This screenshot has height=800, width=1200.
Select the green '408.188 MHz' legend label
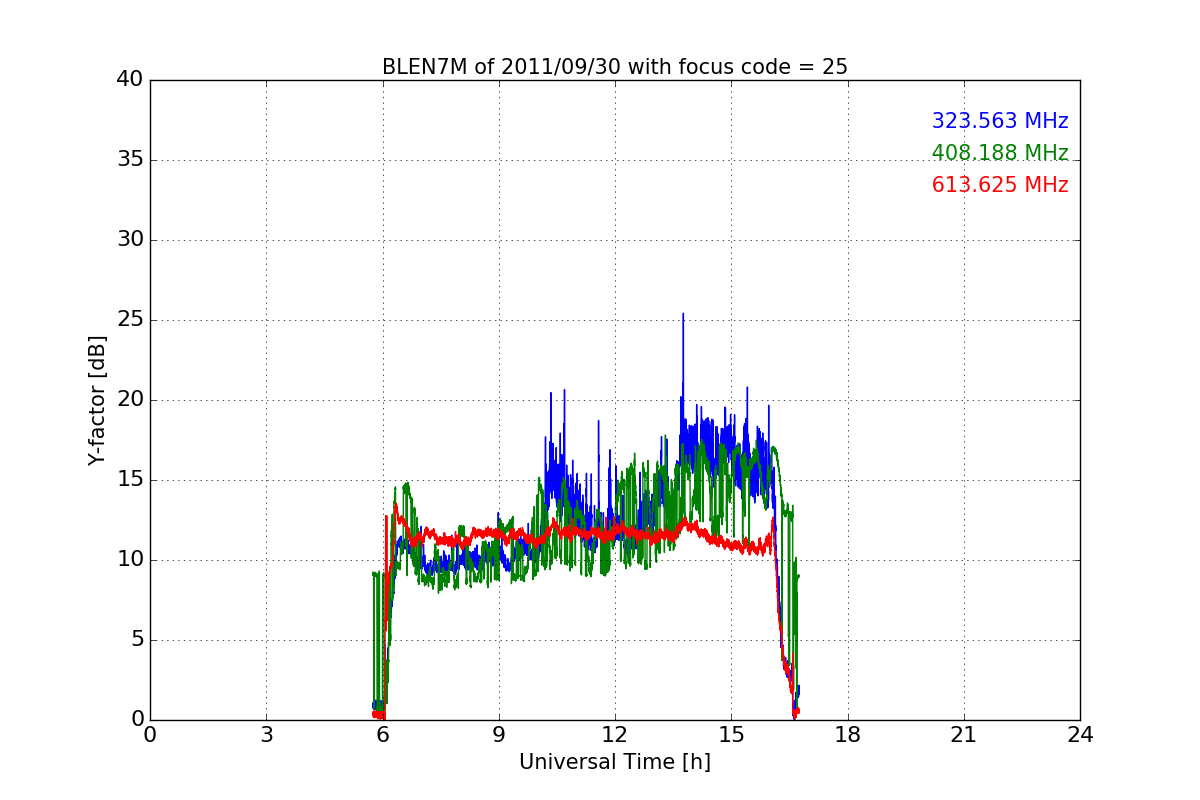[x=1000, y=153]
